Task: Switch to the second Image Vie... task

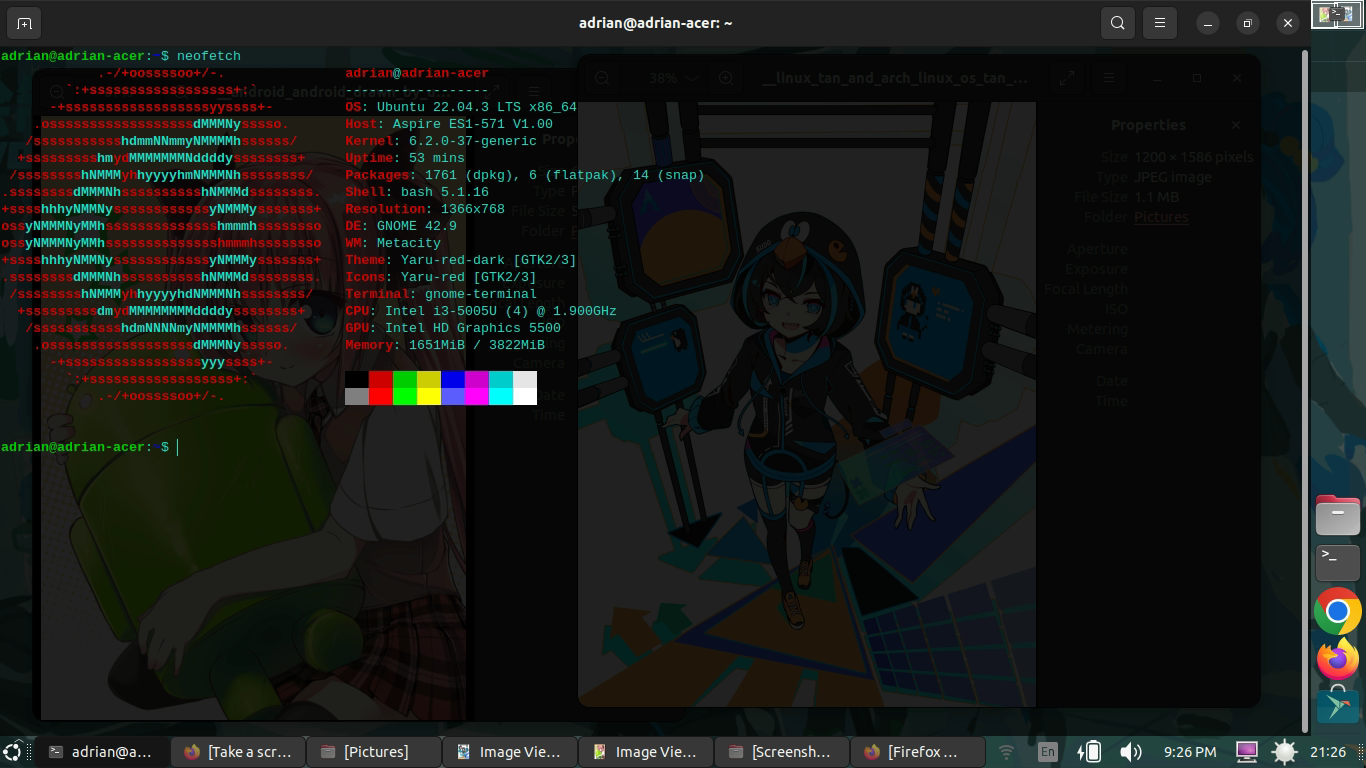Action: tap(645, 751)
